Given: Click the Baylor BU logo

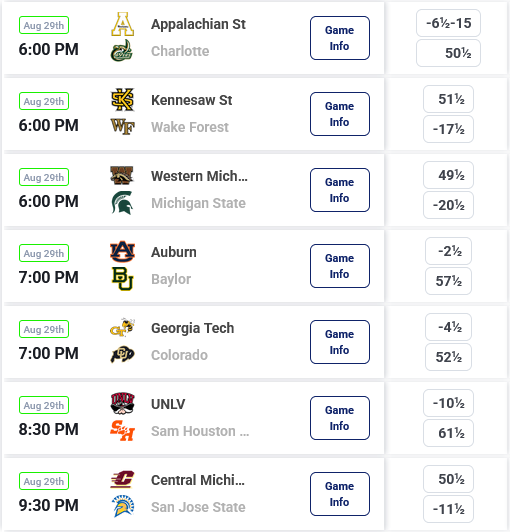Looking at the screenshot, I should coord(122,279).
